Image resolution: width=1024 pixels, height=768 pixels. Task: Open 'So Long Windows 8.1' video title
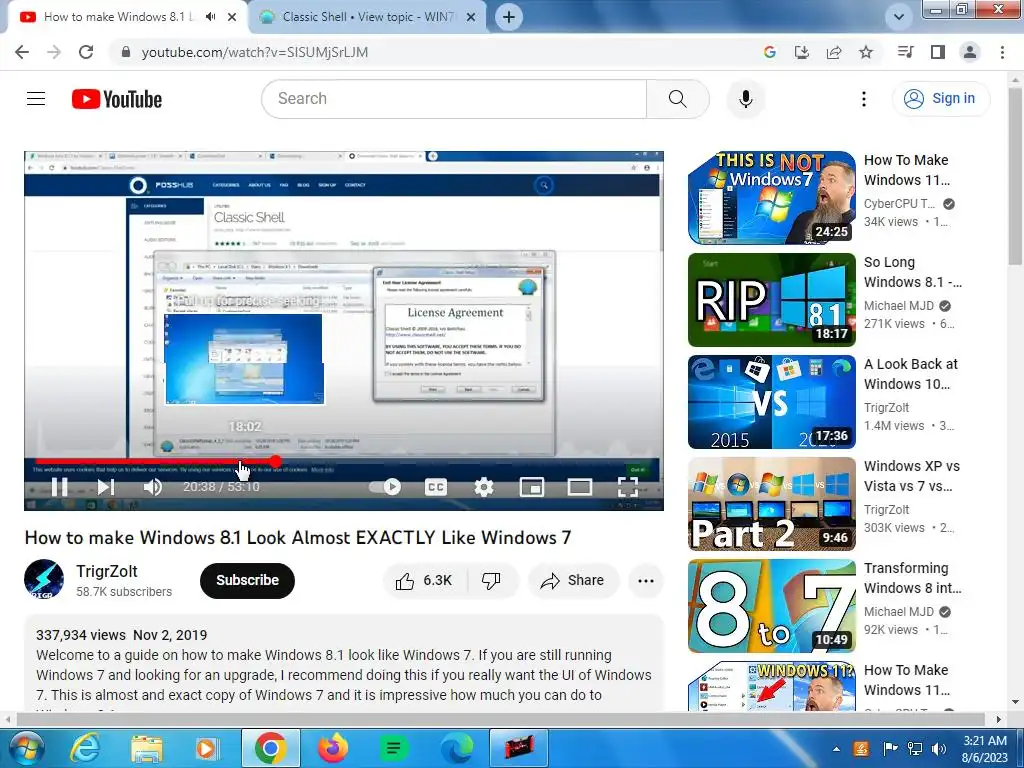912,272
